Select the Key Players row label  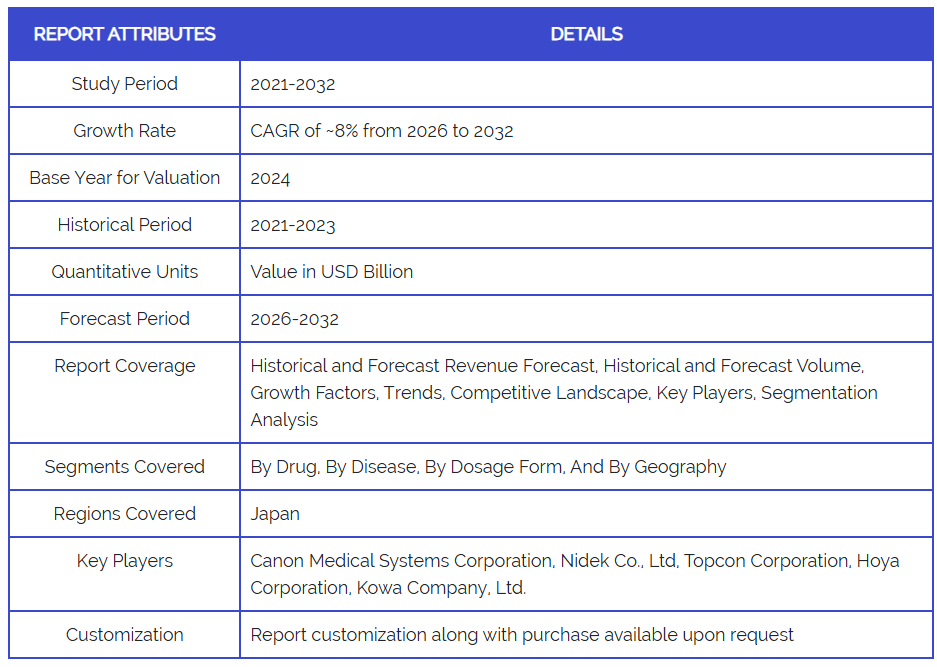coord(124,561)
